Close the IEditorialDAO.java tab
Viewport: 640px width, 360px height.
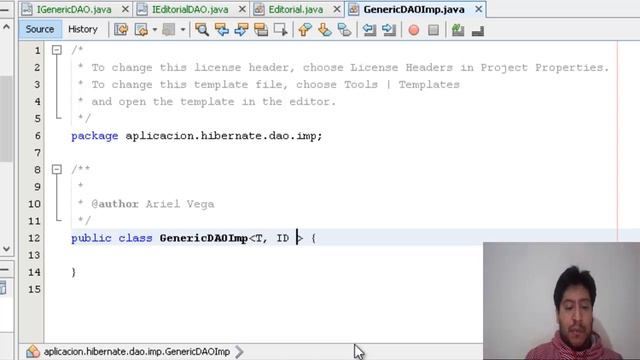click(x=242, y=9)
